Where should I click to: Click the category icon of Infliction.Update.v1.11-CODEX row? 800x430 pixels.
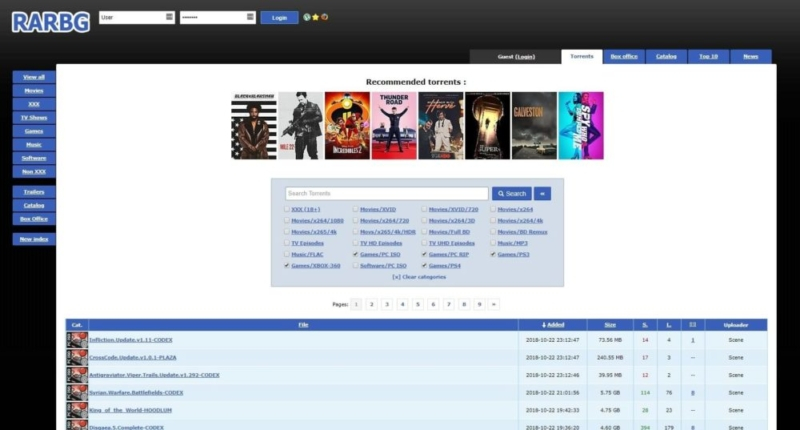tap(77, 340)
